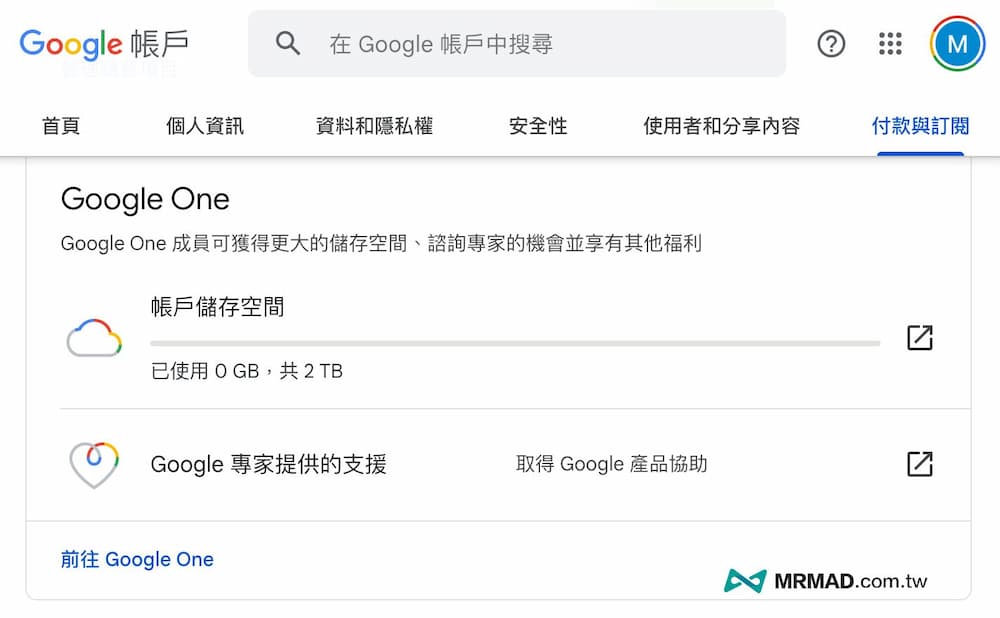The height and width of the screenshot is (618, 1000).
Task: Click the Google 帳戶 logo
Action: click(104, 44)
